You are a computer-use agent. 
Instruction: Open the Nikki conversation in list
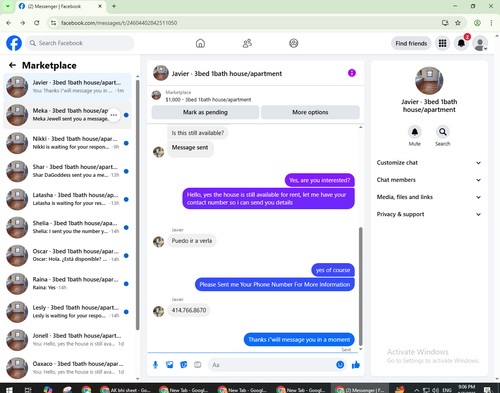pos(67,143)
